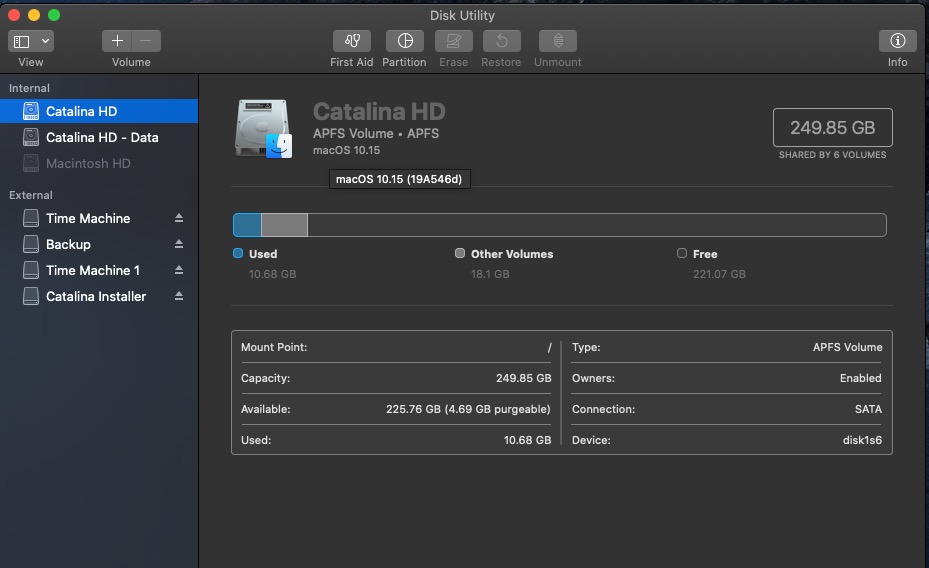Click Time Machine disk icon
The height and width of the screenshot is (568, 929).
(31, 219)
